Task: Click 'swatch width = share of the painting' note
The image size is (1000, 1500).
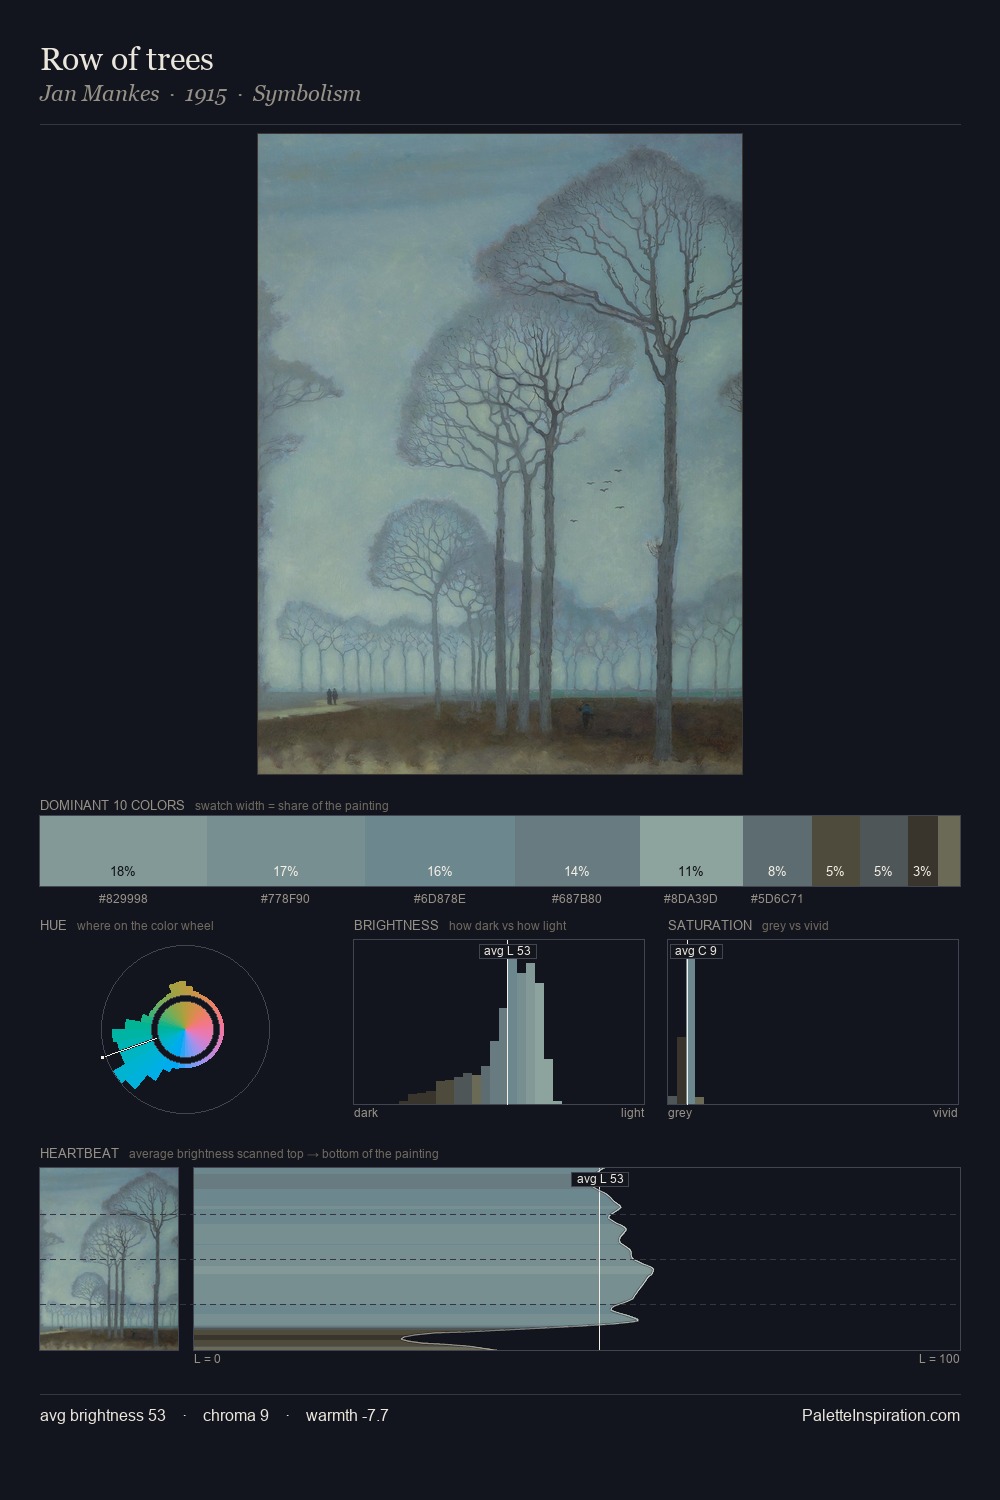Action: [292, 806]
